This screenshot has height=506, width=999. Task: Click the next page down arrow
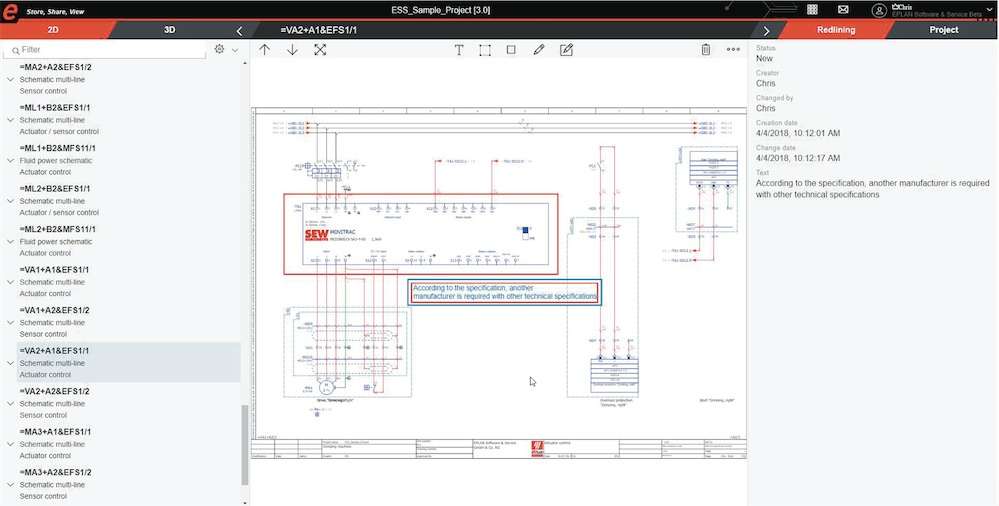pyautogui.click(x=292, y=49)
